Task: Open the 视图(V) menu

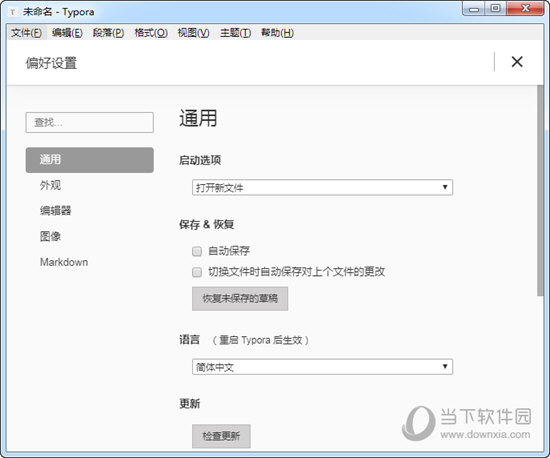Action: coord(193,33)
